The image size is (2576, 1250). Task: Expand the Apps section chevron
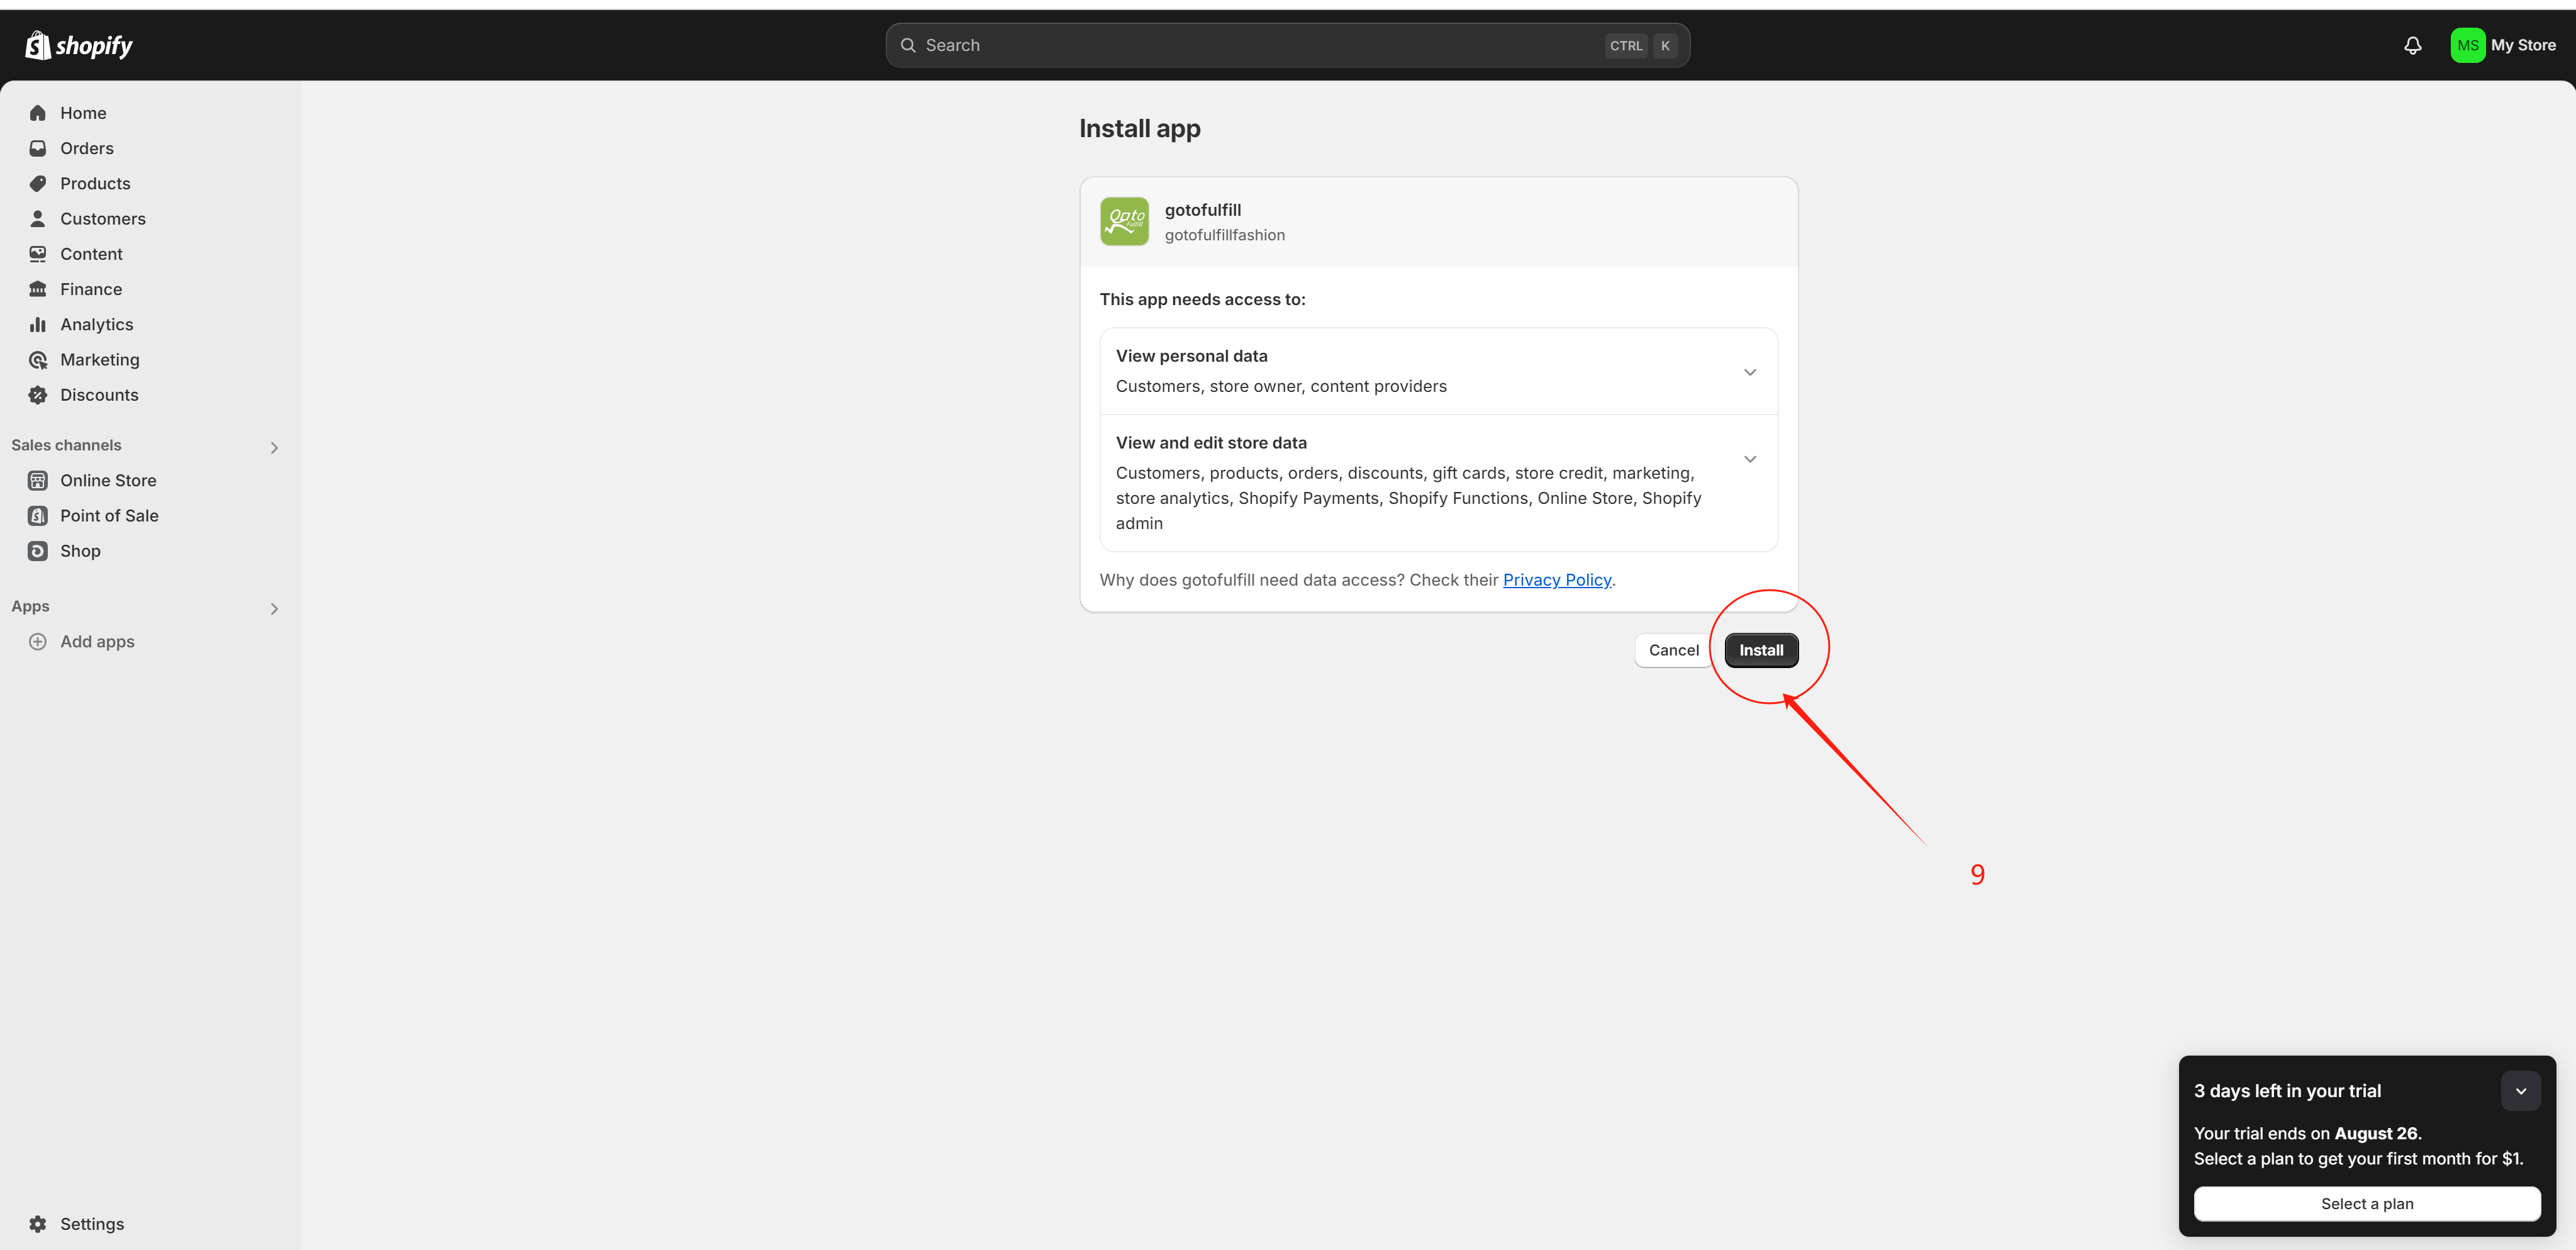tap(274, 609)
